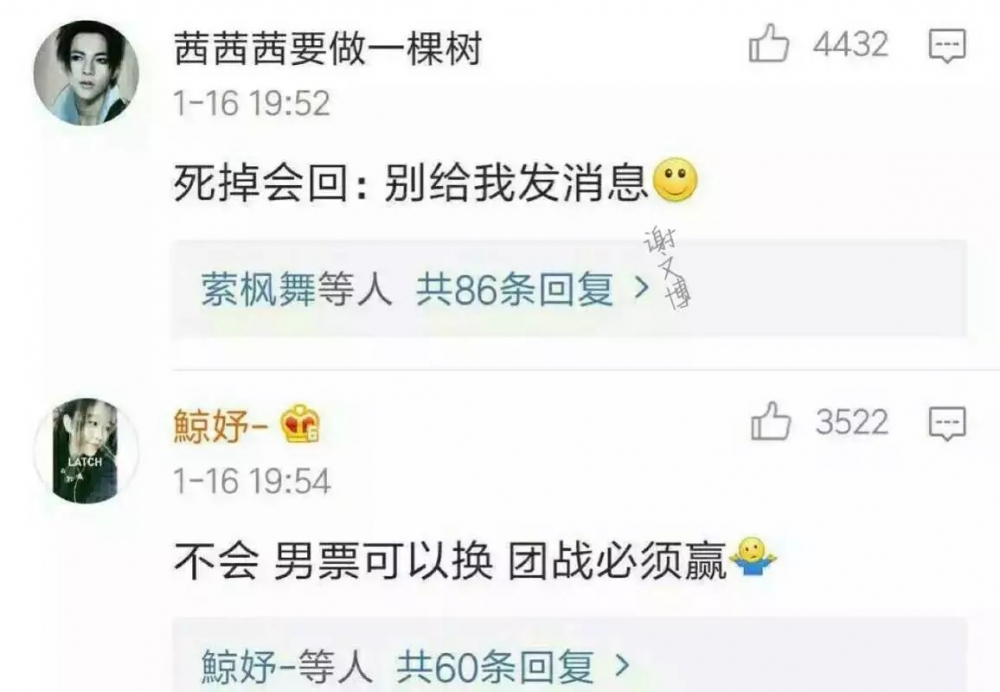Open the orange 鲸妤- username
The height and width of the screenshot is (692, 1000).
[x=221, y=426]
